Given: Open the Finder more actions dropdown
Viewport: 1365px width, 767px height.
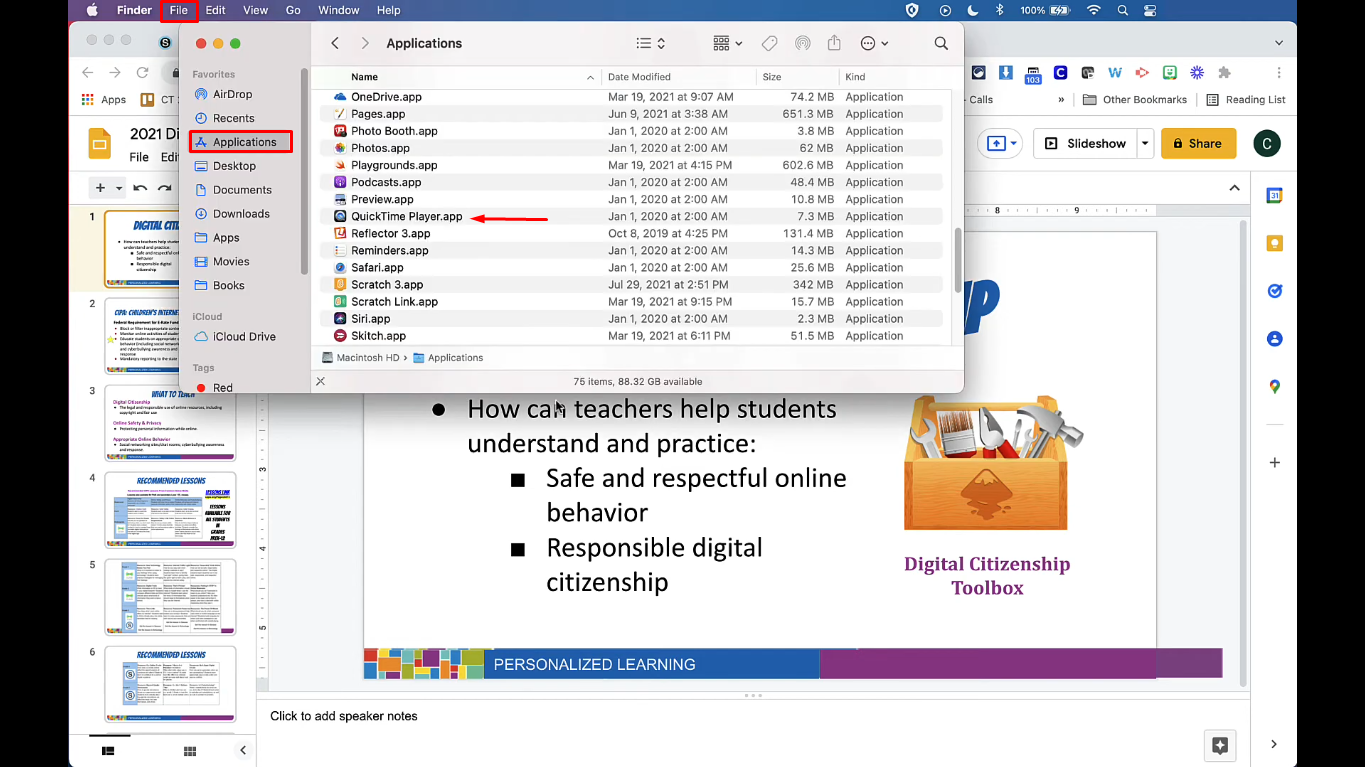Looking at the screenshot, I should coord(874,43).
